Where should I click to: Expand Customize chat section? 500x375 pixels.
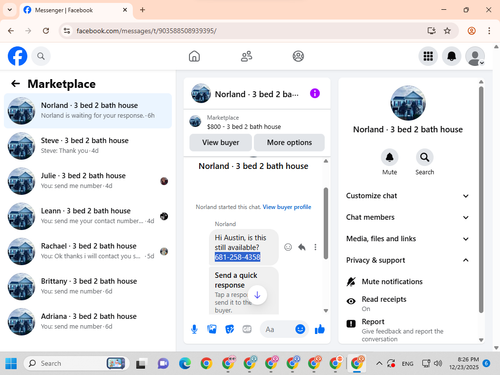408,196
